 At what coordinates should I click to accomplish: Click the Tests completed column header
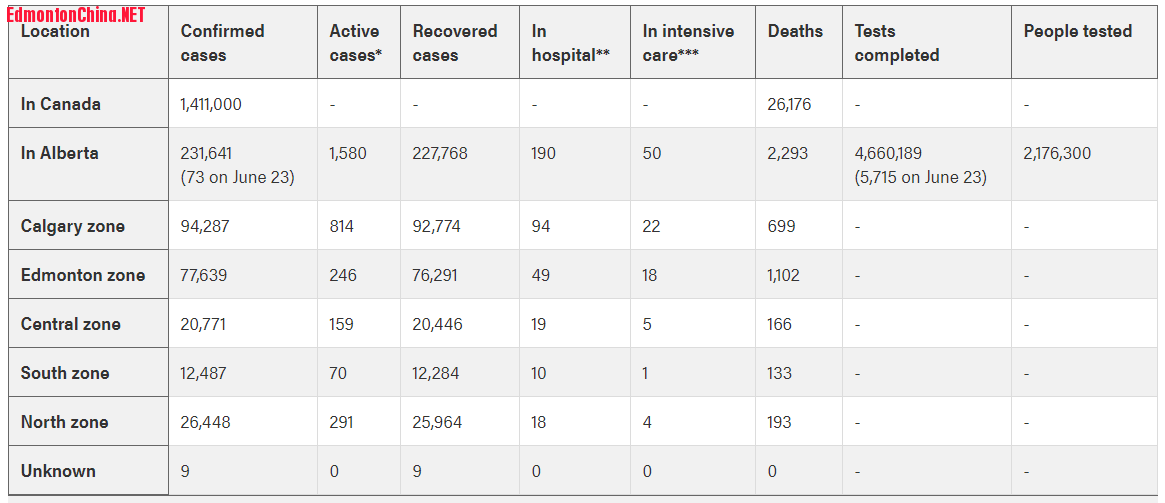[896, 43]
